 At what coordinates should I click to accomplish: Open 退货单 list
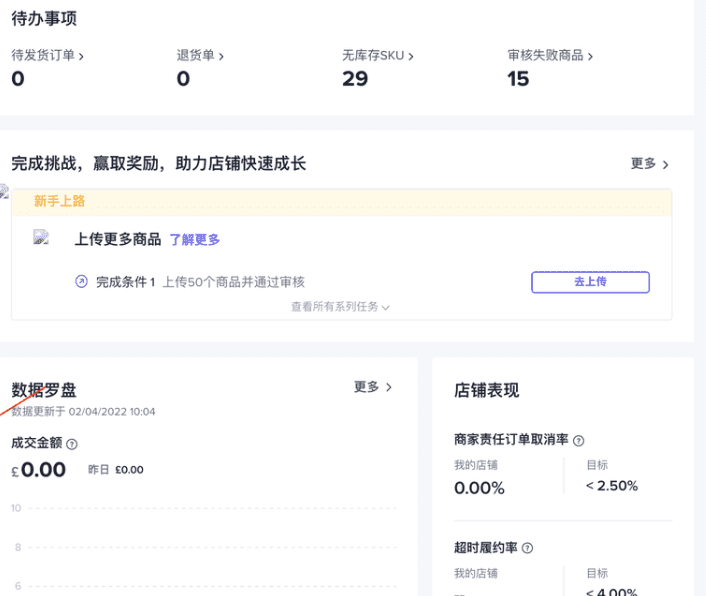[x=200, y=56]
